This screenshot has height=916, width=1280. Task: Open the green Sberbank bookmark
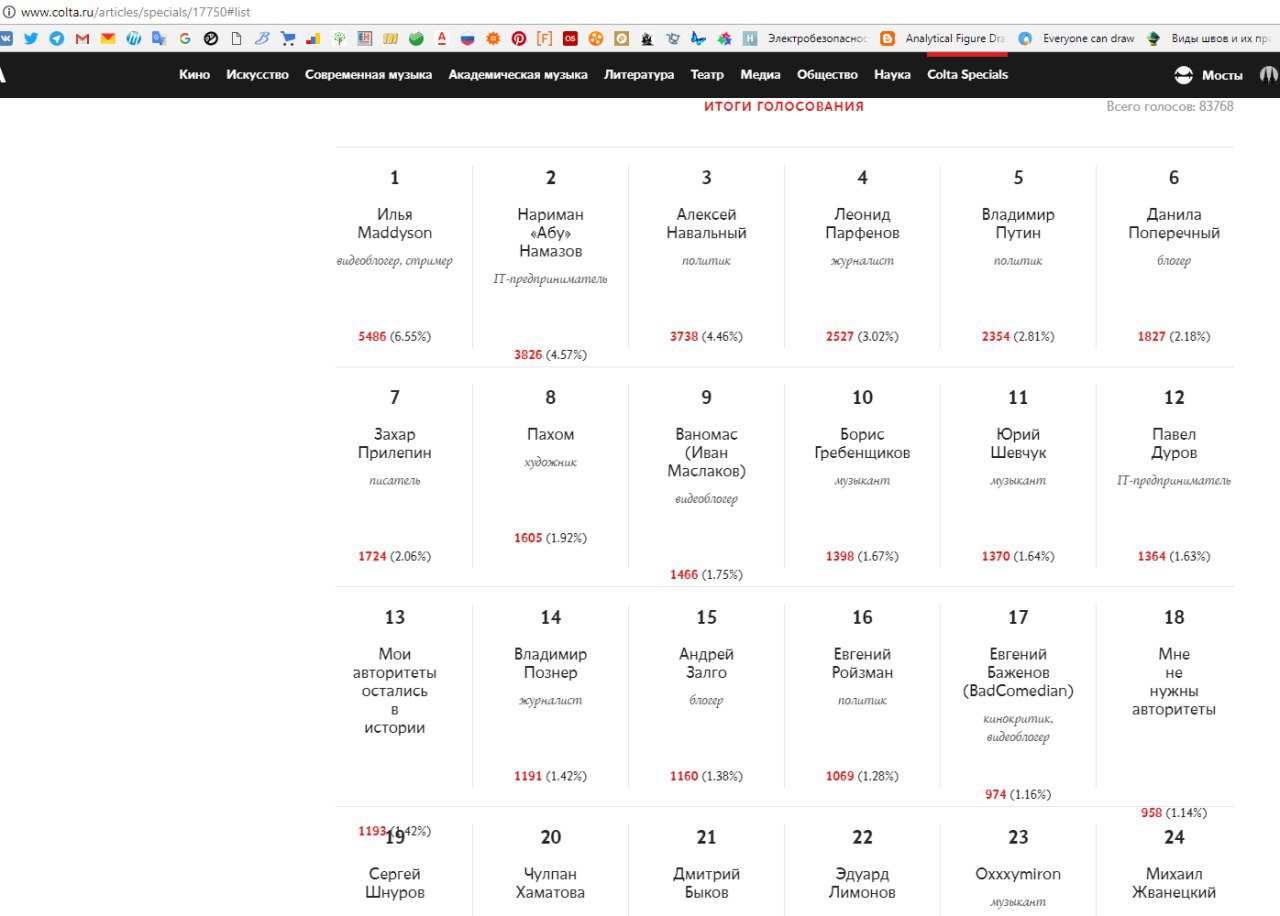point(416,39)
